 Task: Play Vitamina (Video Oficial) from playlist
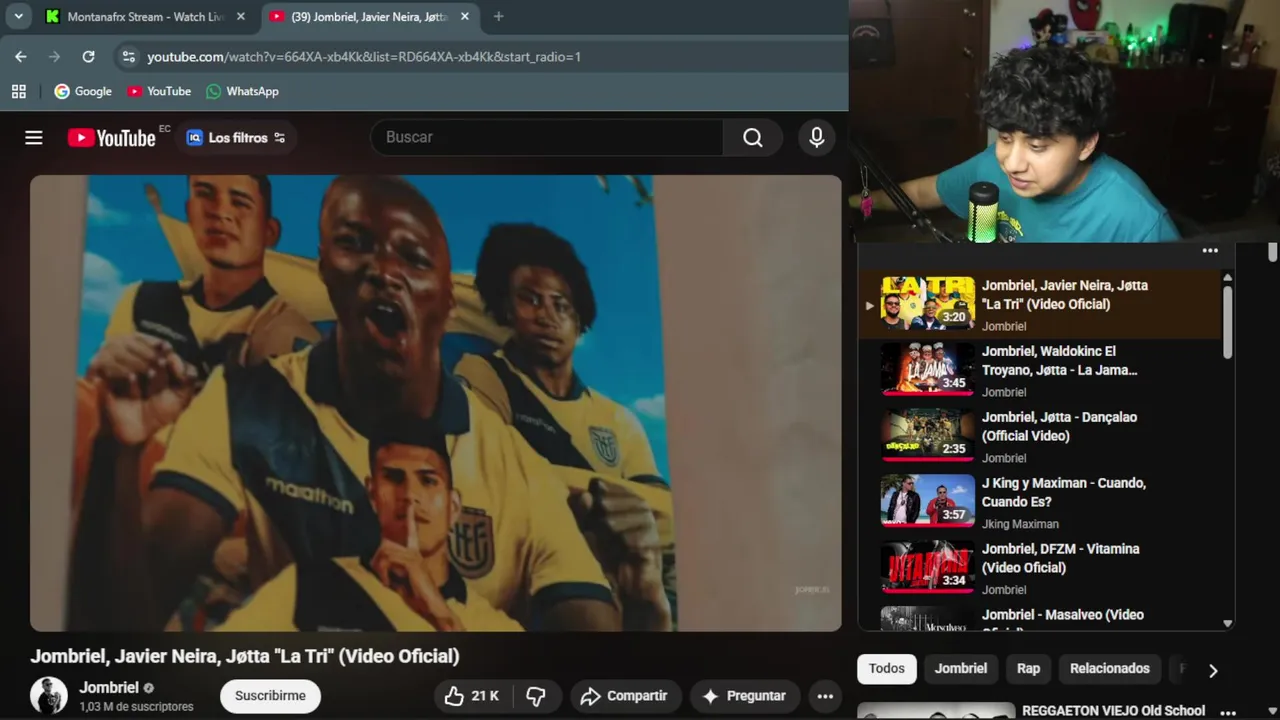1040,568
